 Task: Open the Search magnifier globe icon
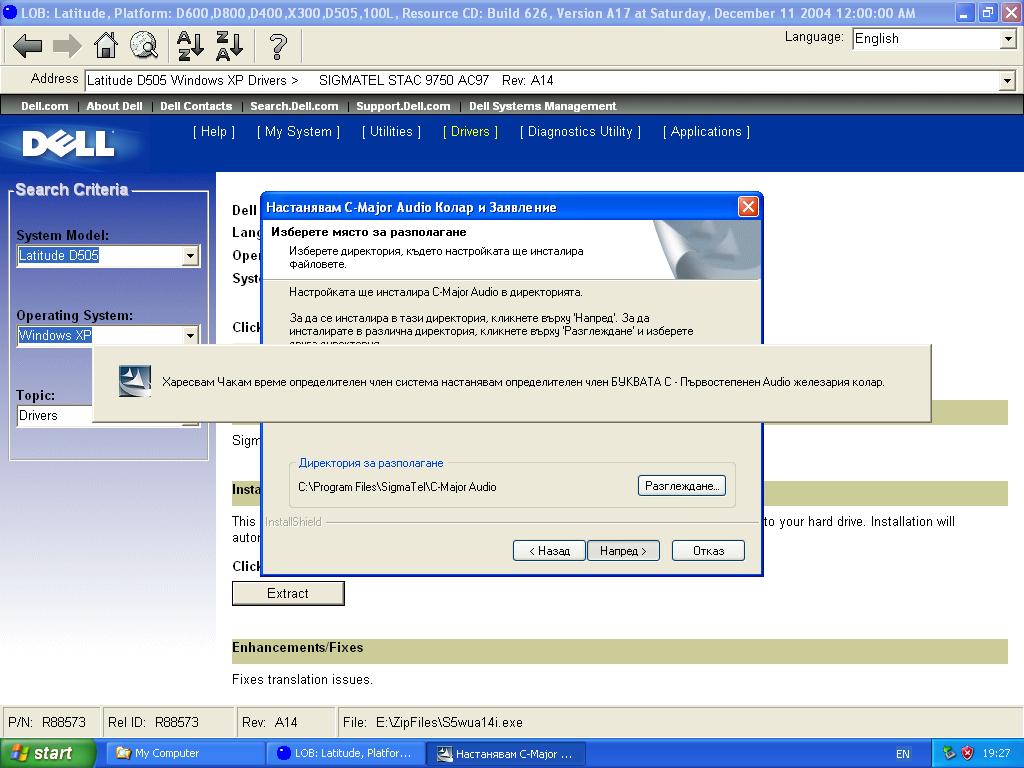(144, 46)
